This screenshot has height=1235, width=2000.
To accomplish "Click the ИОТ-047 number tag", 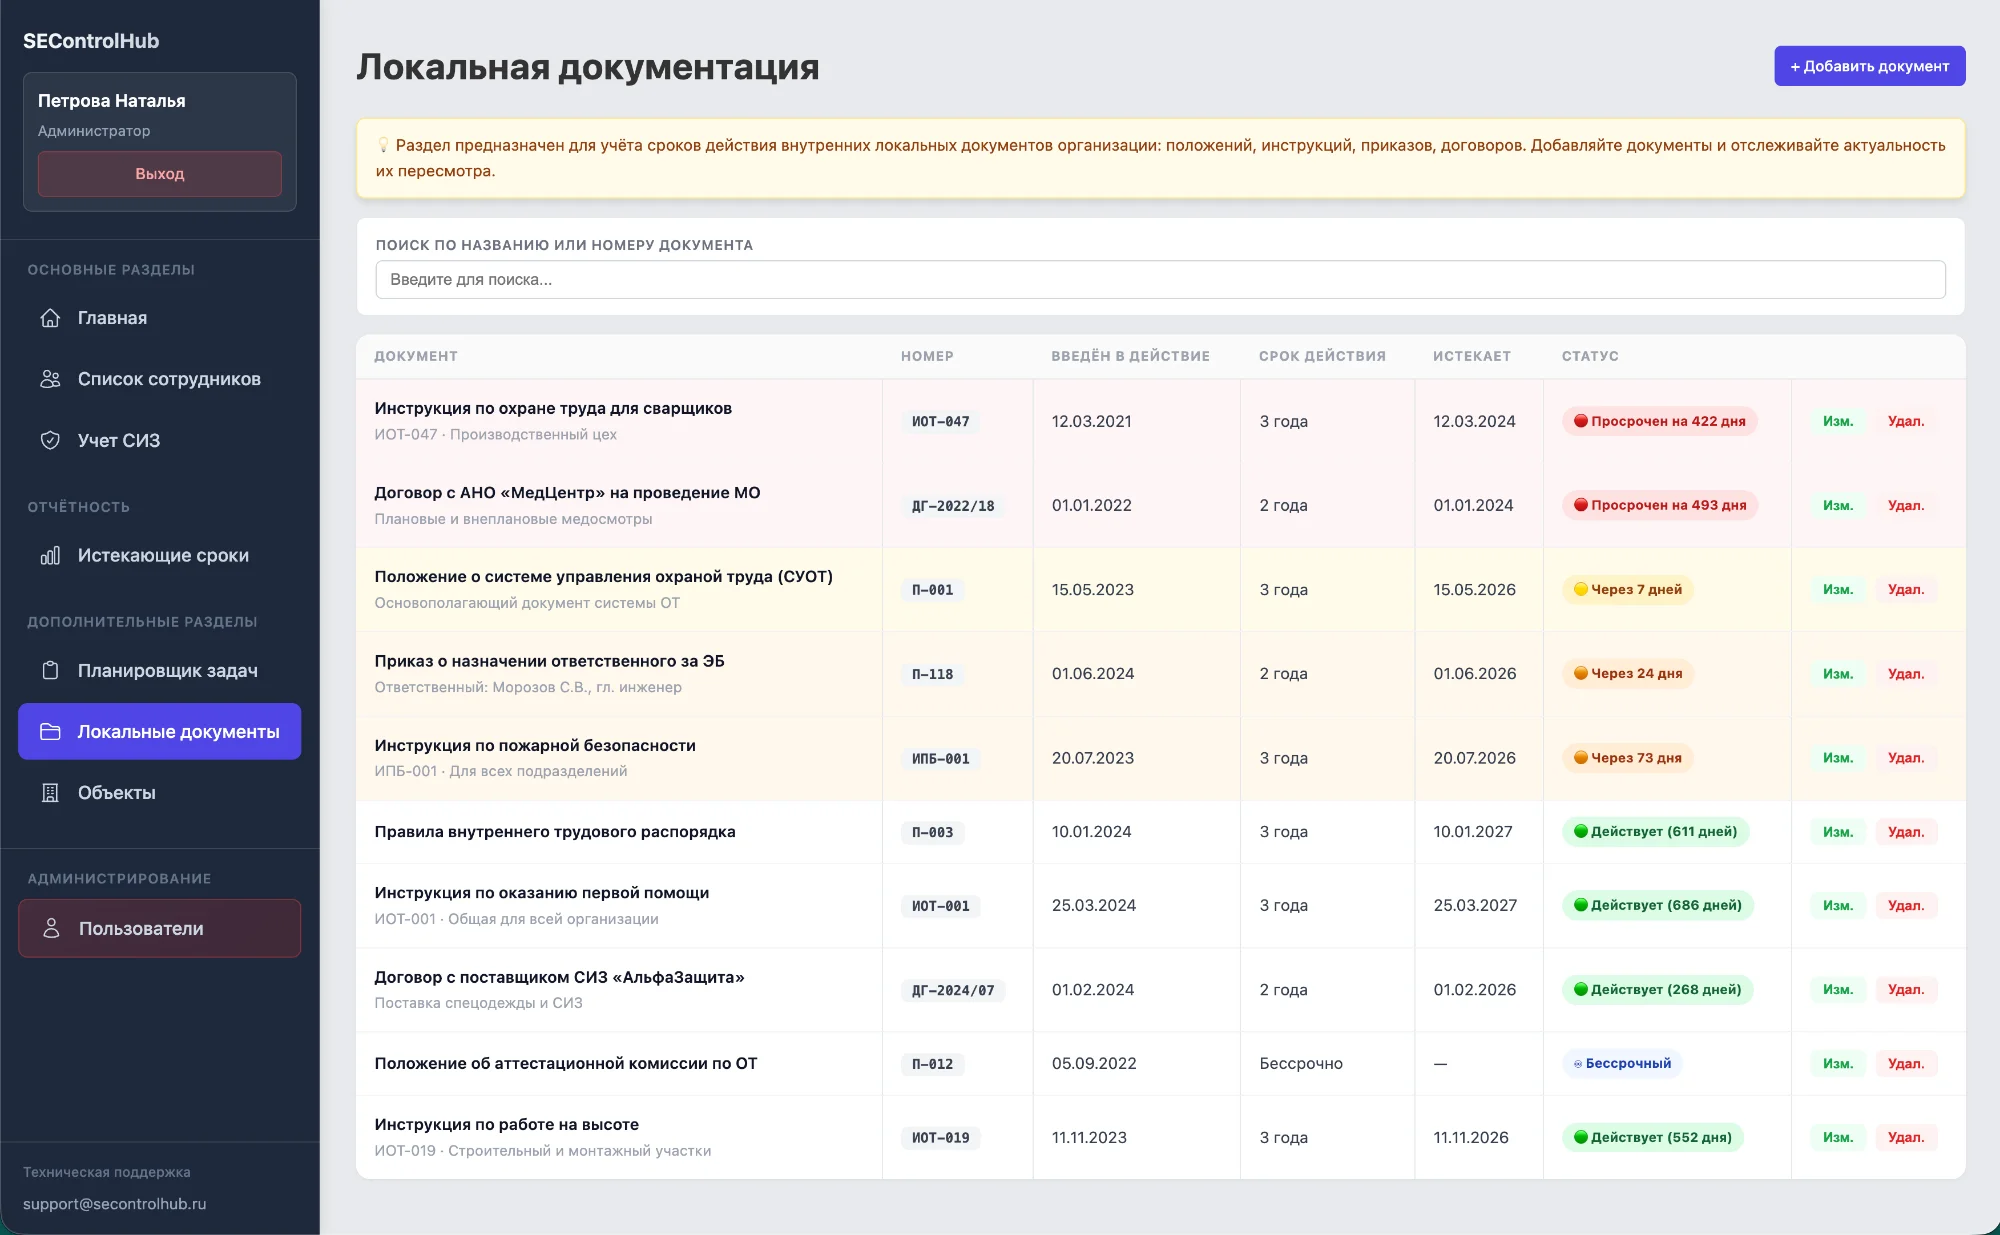I will (940, 421).
